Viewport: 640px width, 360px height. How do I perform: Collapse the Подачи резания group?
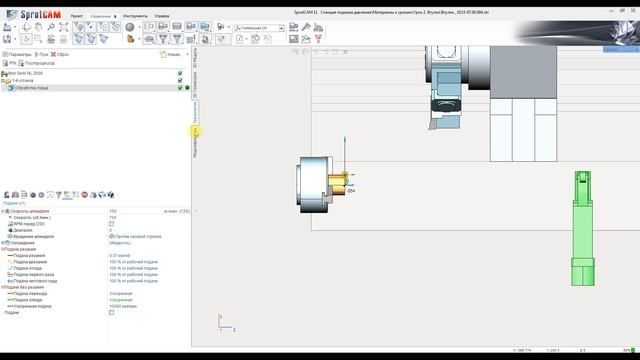click(x=2, y=249)
